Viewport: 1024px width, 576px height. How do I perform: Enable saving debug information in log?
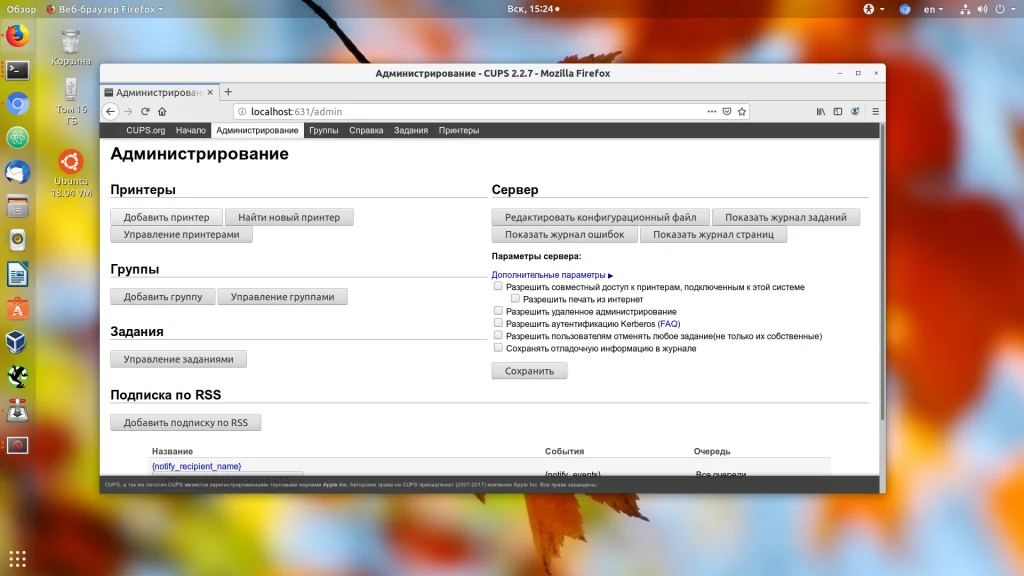(x=498, y=347)
